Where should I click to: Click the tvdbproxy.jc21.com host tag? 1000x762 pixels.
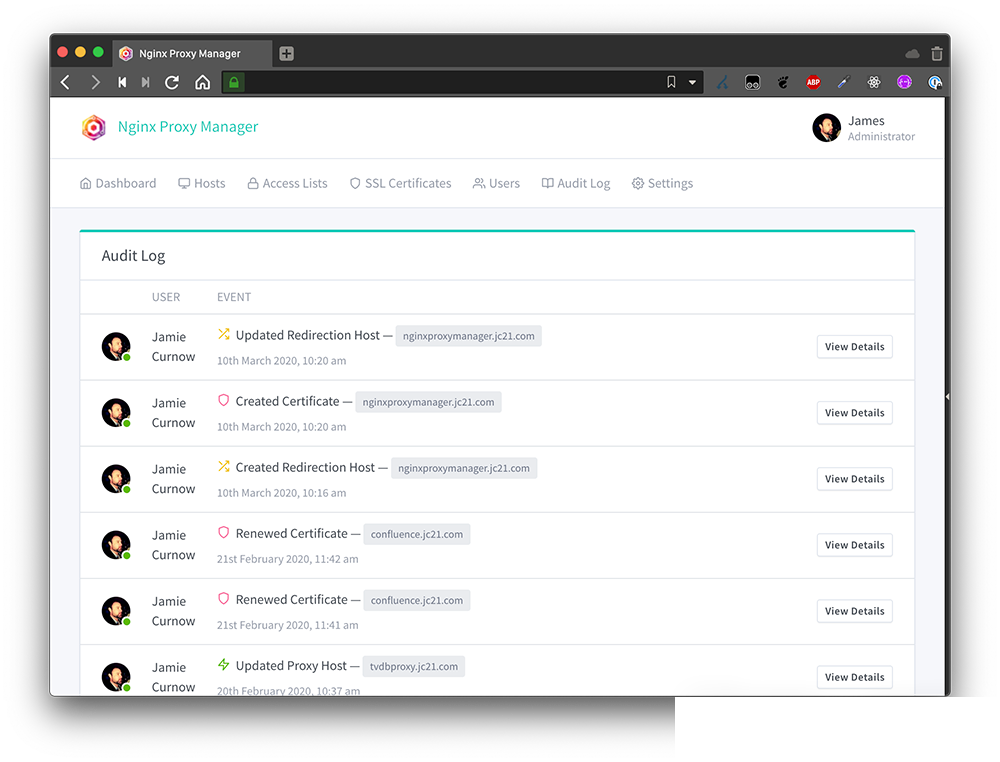point(413,666)
